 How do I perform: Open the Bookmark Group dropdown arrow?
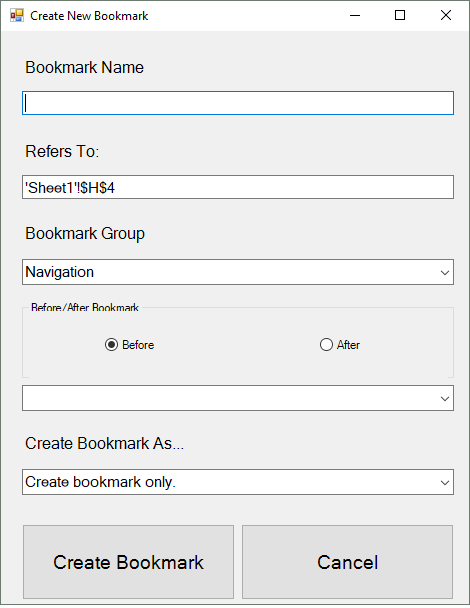(x=445, y=272)
